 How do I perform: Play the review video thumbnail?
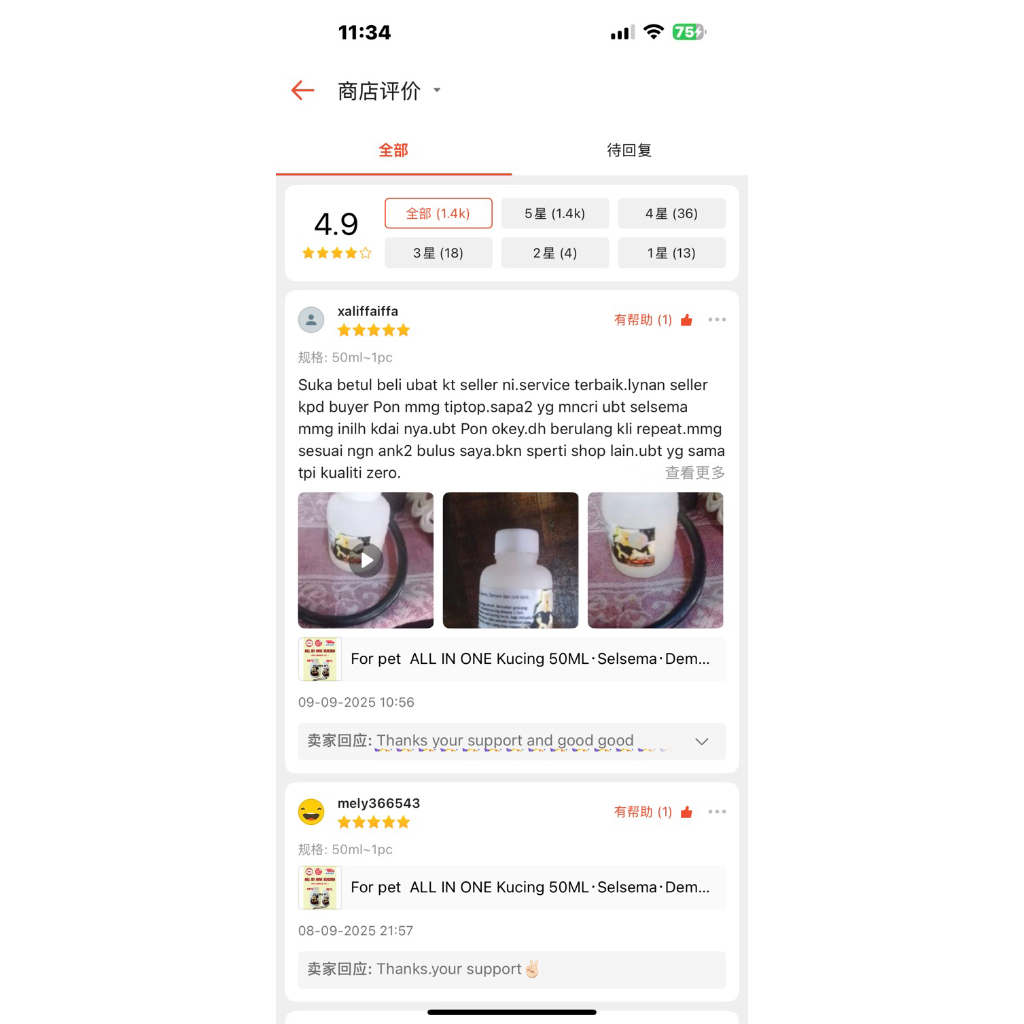[366, 560]
